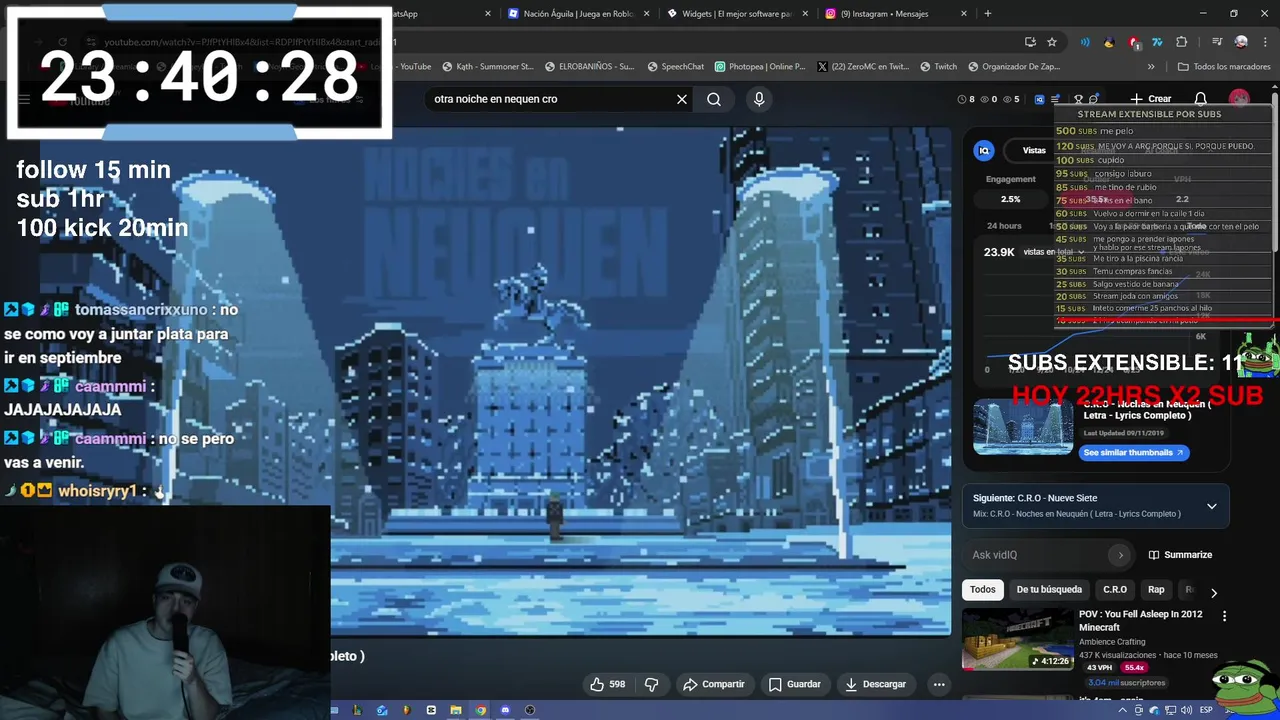Screen dimensions: 1280x720
Task: Show next filter chips with arrow
Action: tap(1214, 592)
